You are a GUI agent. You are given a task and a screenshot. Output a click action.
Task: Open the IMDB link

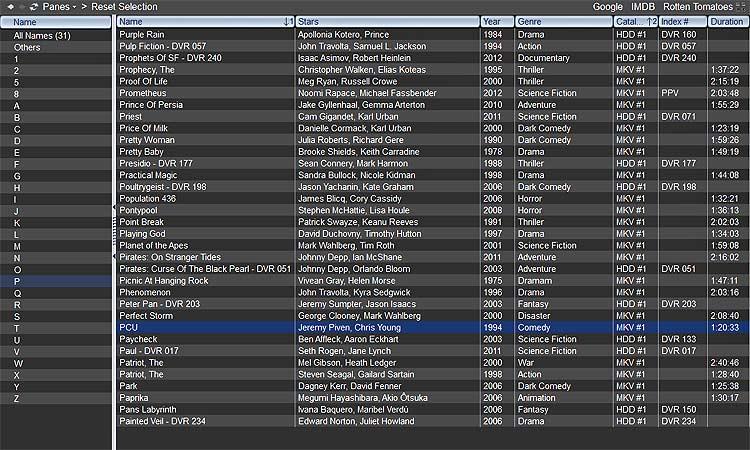pos(643,7)
